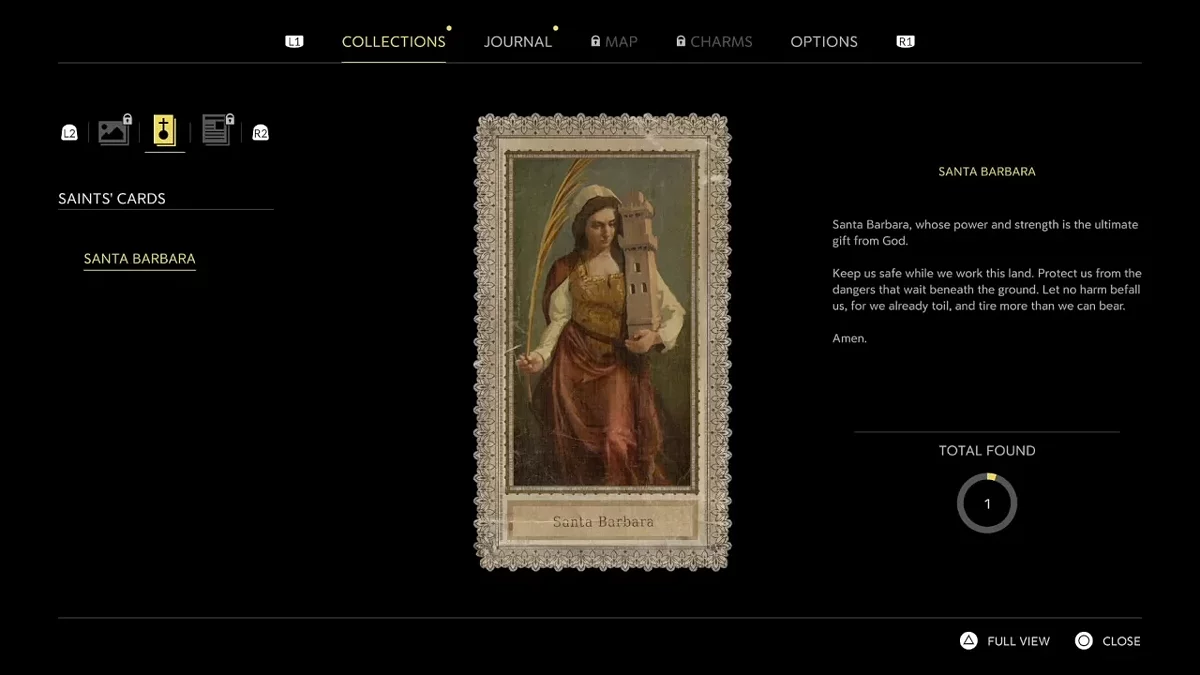
Task: Click the SANTA BARBARA title above description
Action: coord(987,172)
